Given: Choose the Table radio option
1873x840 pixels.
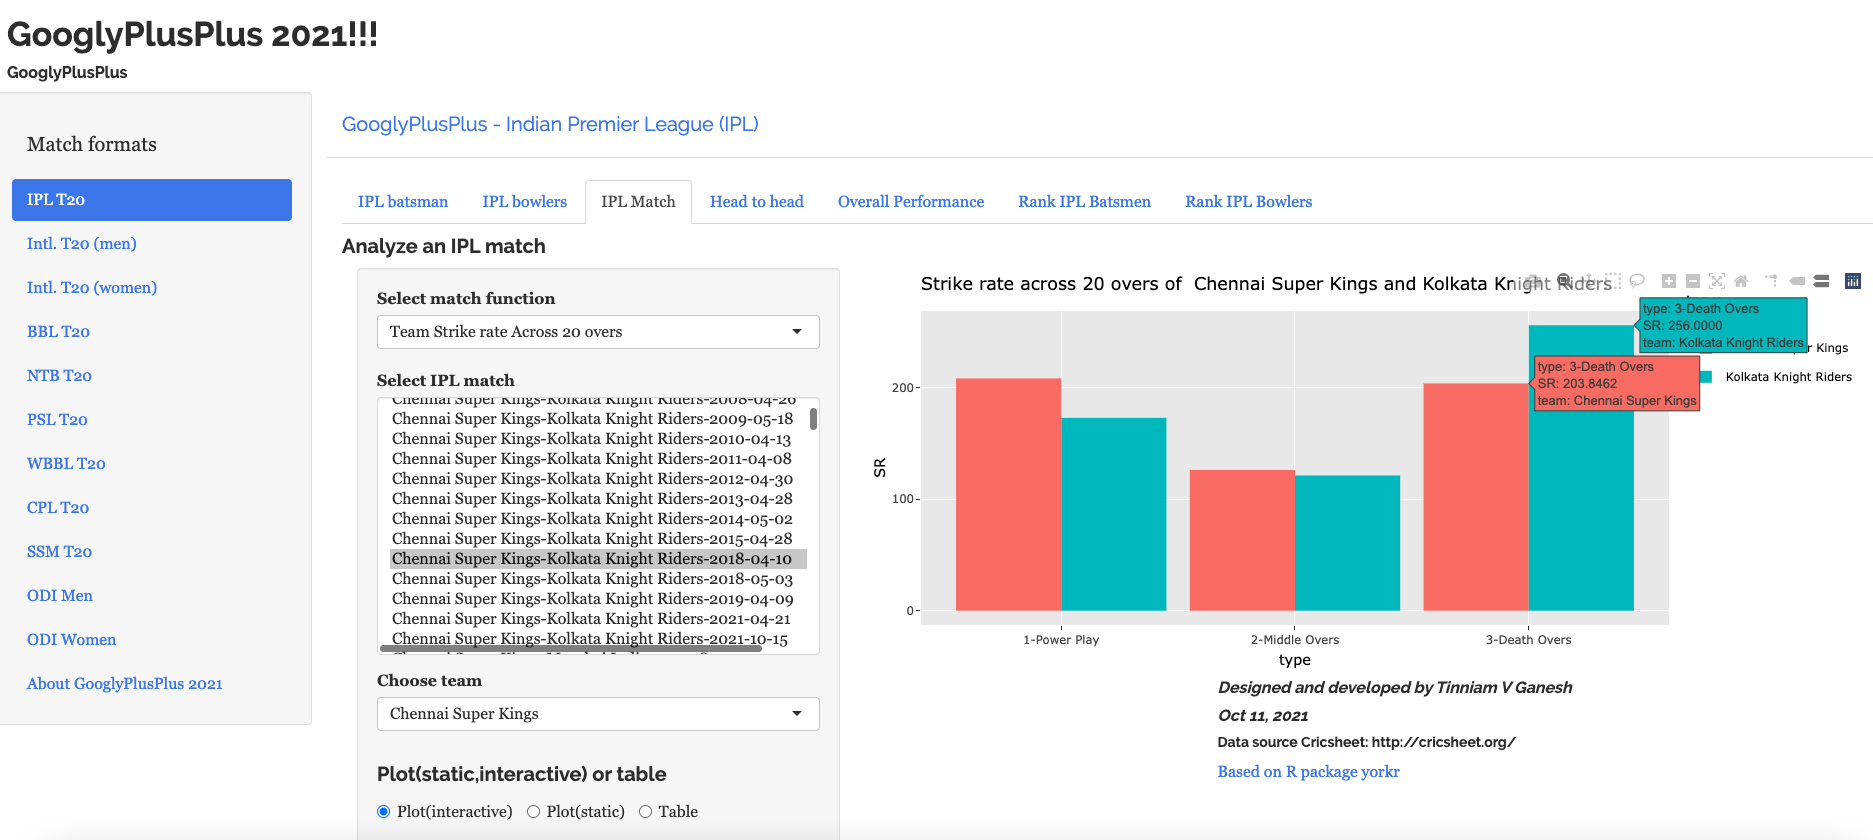Looking at the screenshot, I should (x=646, y=812).
